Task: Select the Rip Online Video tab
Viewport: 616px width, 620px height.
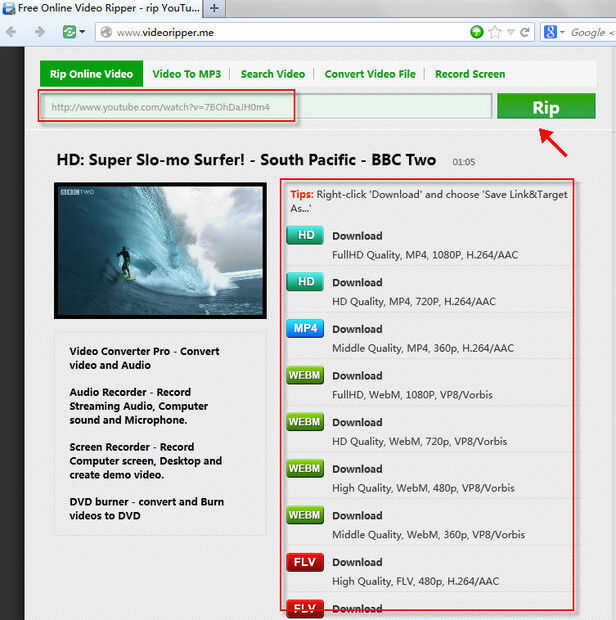Action: point(91,74)
